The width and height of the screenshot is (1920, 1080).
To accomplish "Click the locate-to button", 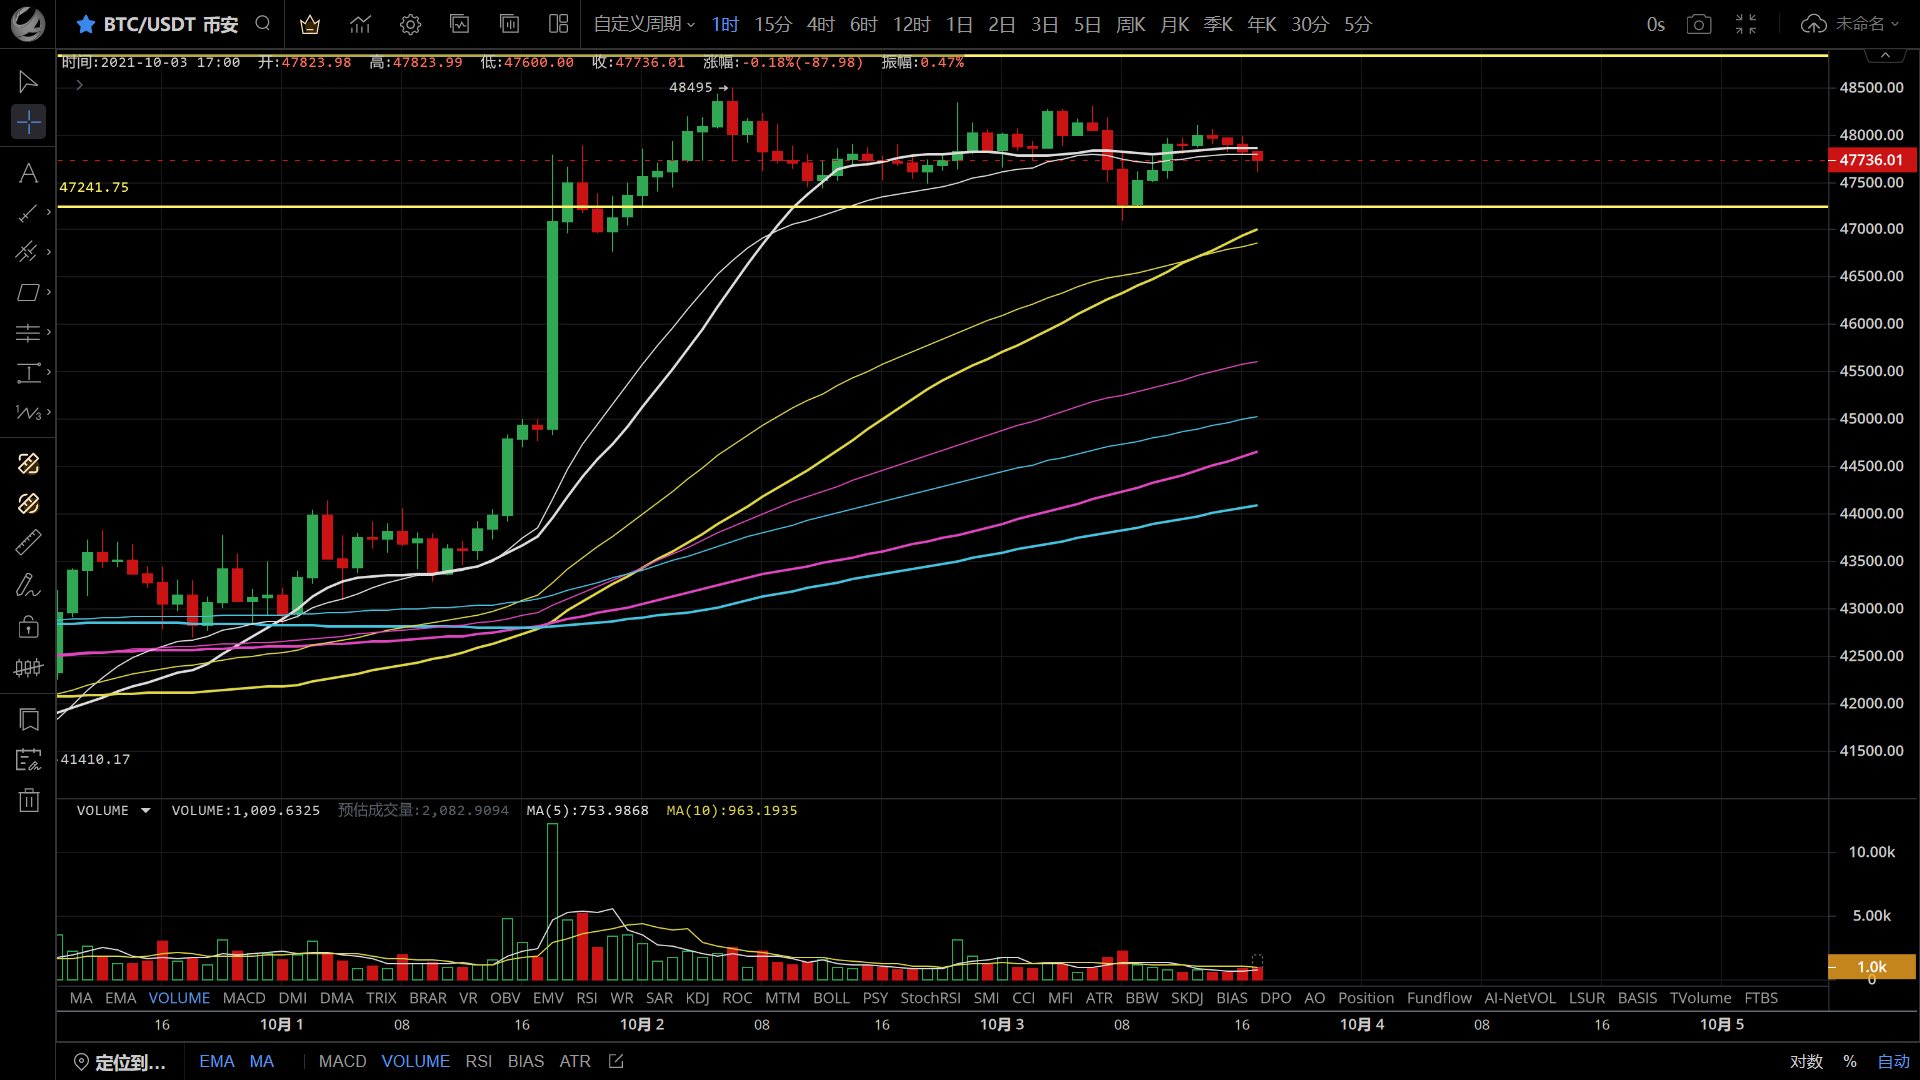I will click(120, 1061).
